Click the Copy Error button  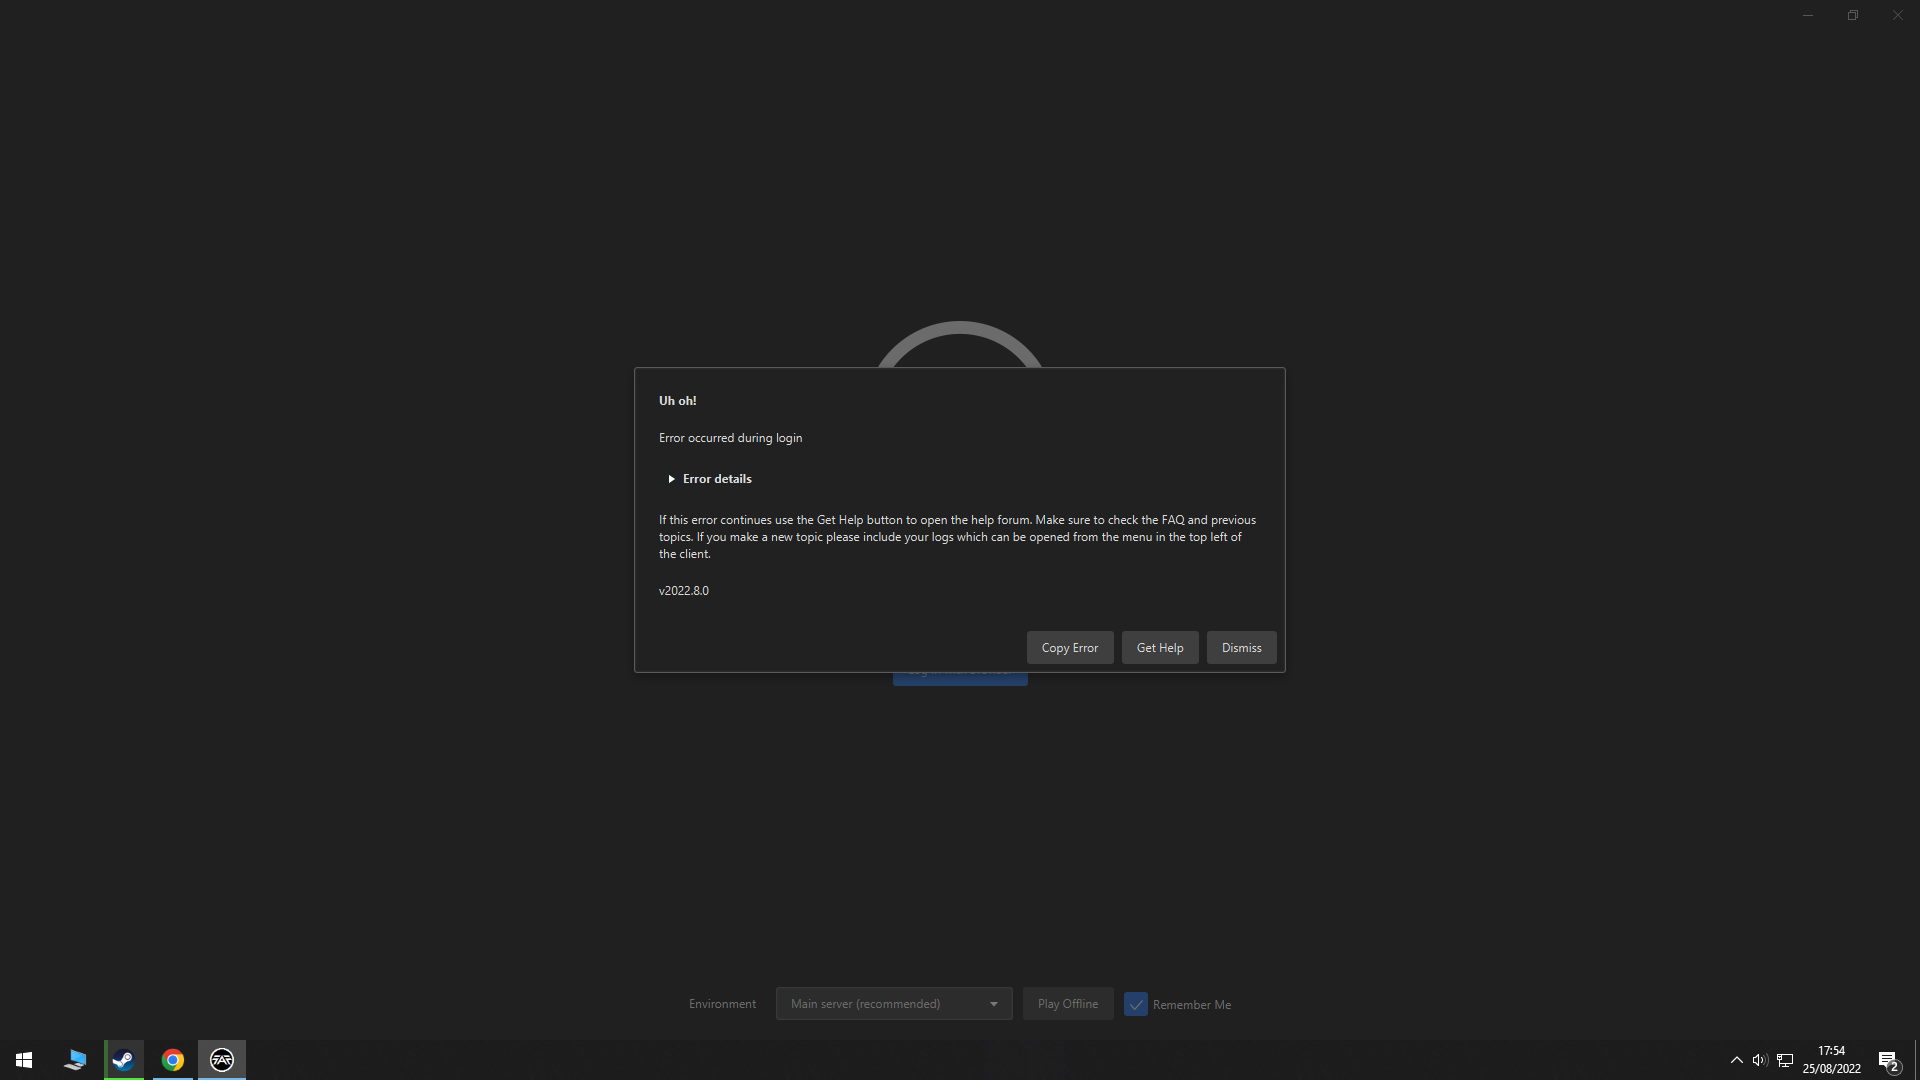[1070, 648]
